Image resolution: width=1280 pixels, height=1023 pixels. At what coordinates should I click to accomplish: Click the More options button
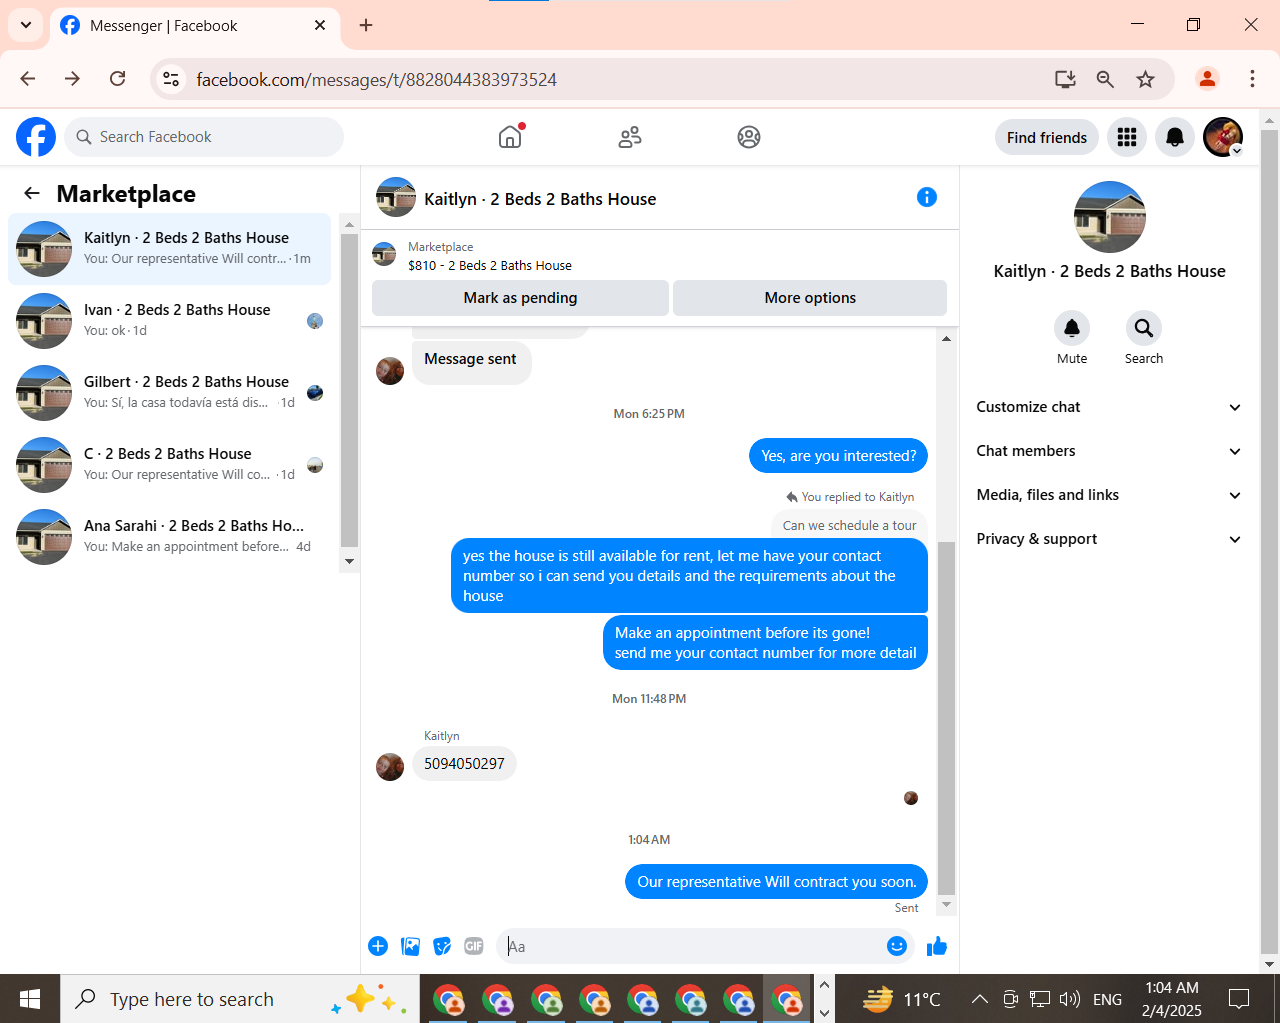[810, 298]
